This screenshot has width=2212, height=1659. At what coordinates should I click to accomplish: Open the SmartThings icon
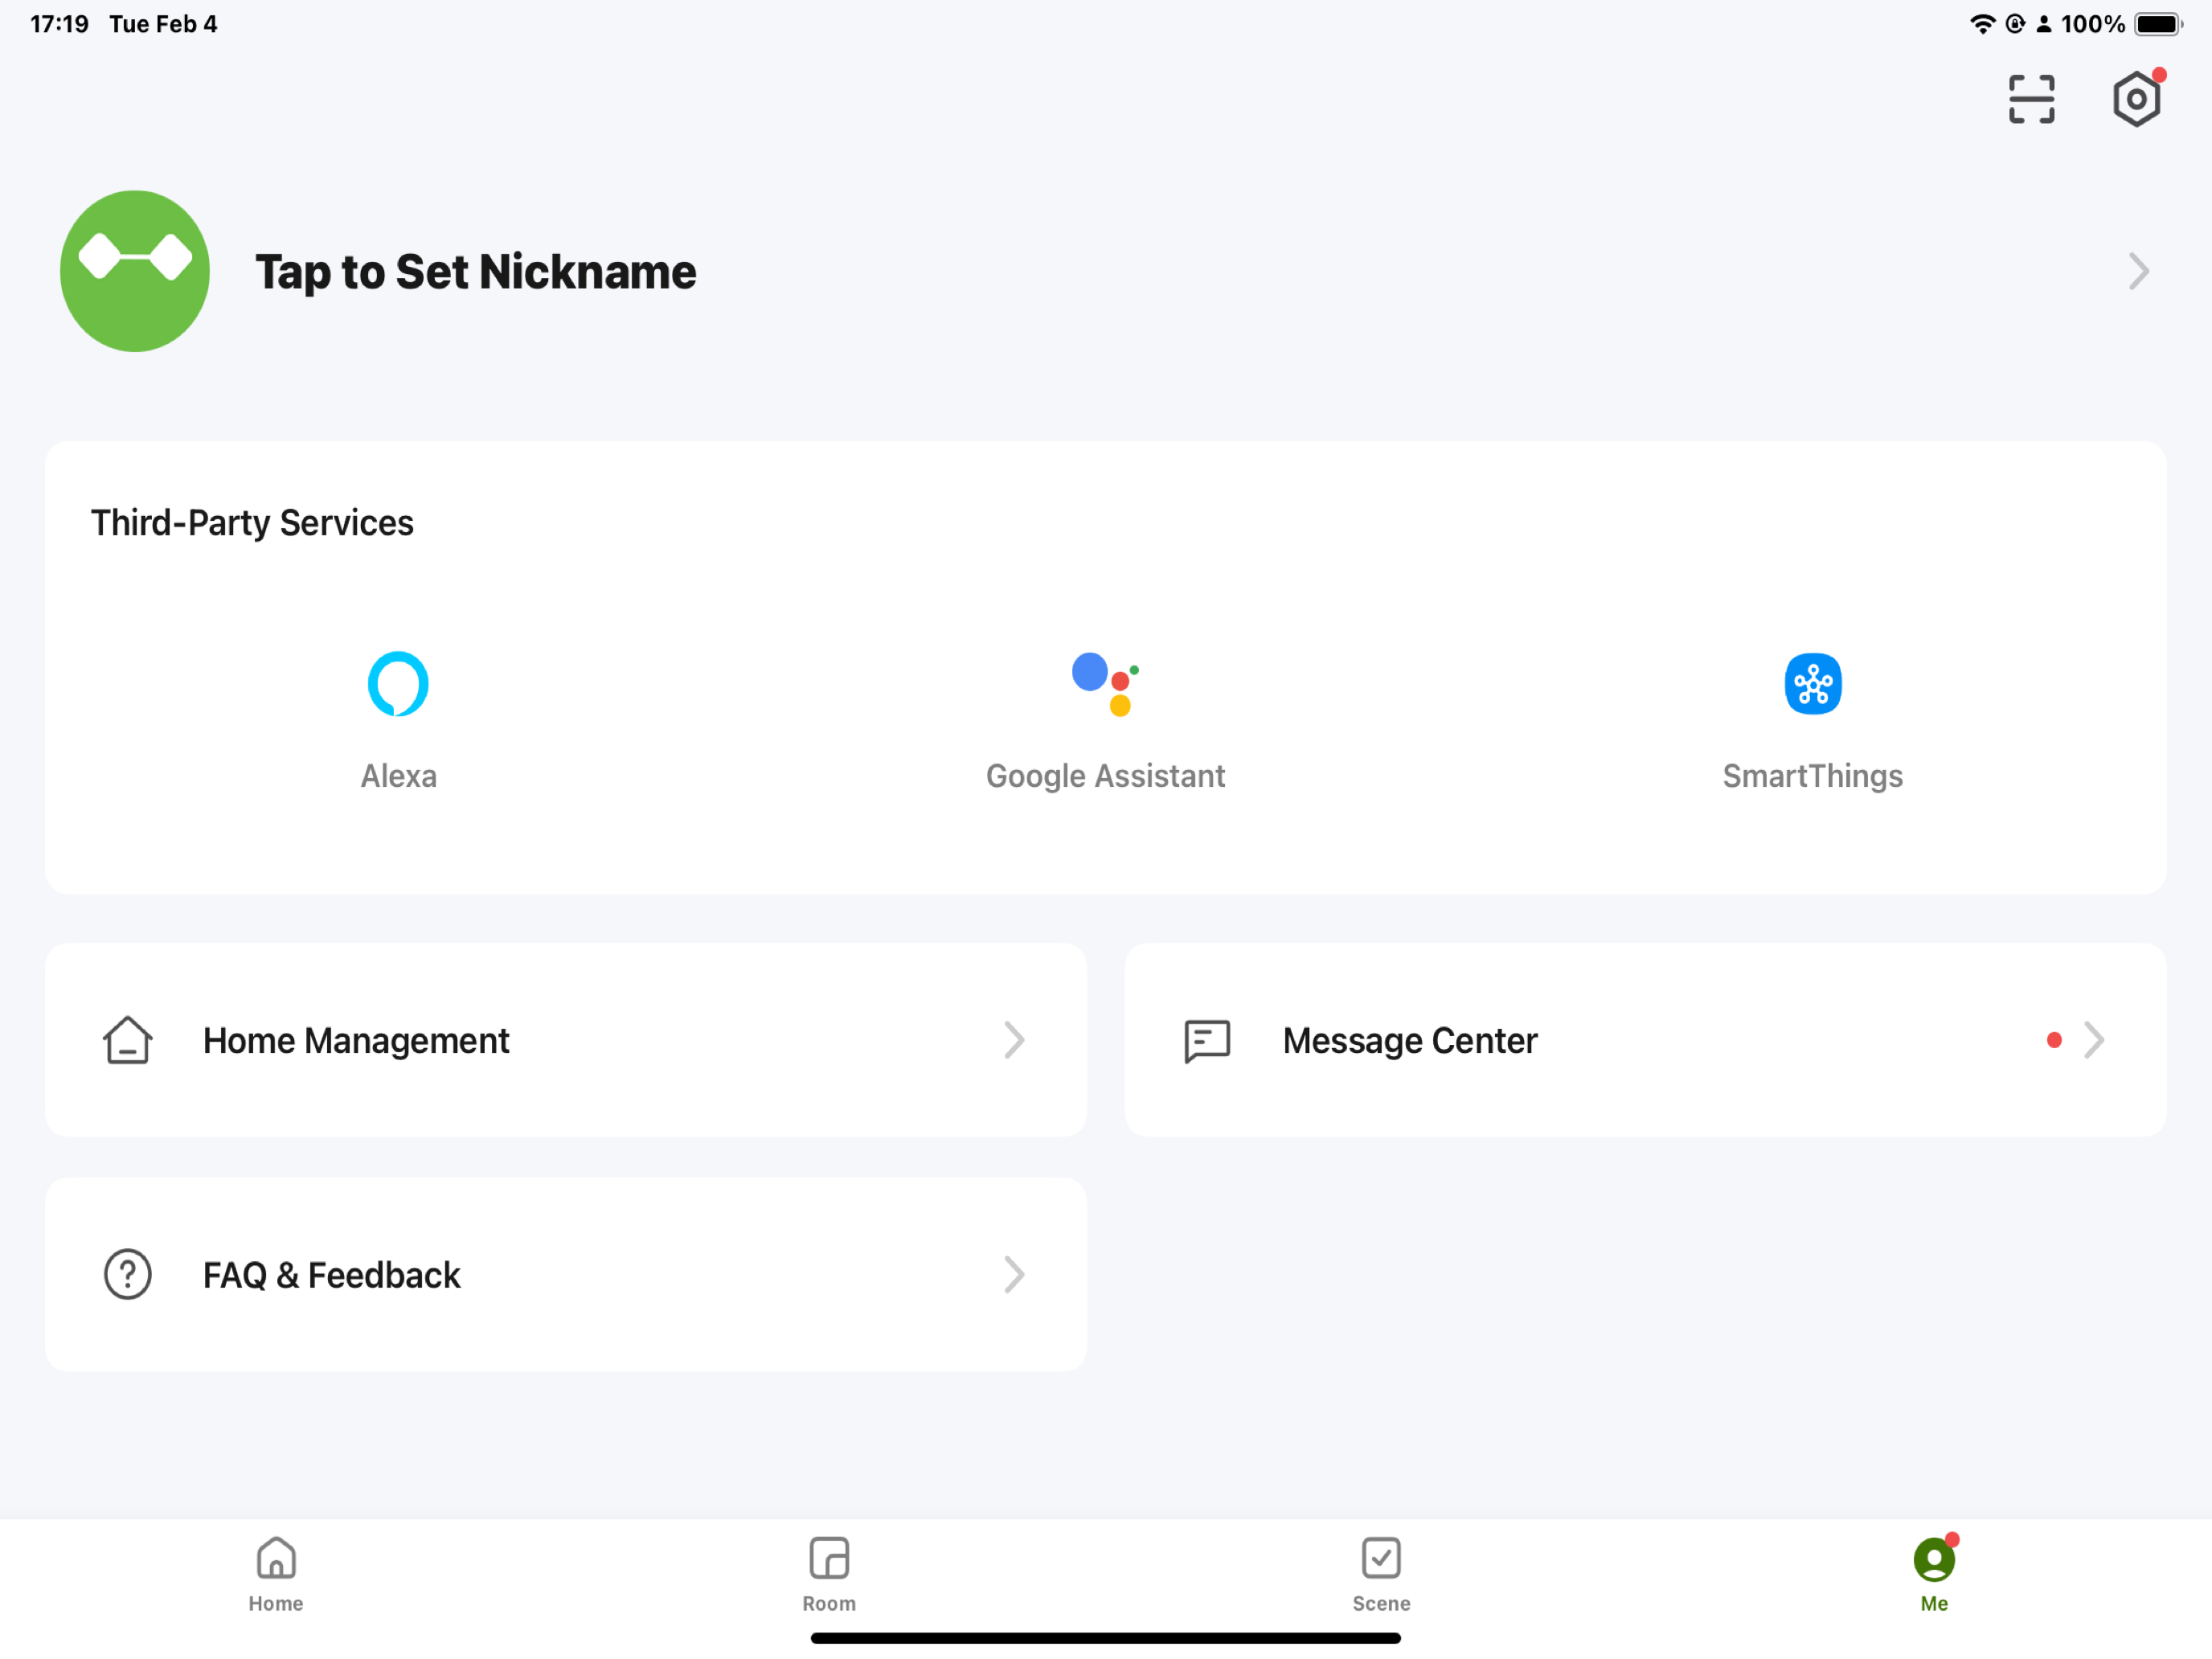pos(1812,684)
